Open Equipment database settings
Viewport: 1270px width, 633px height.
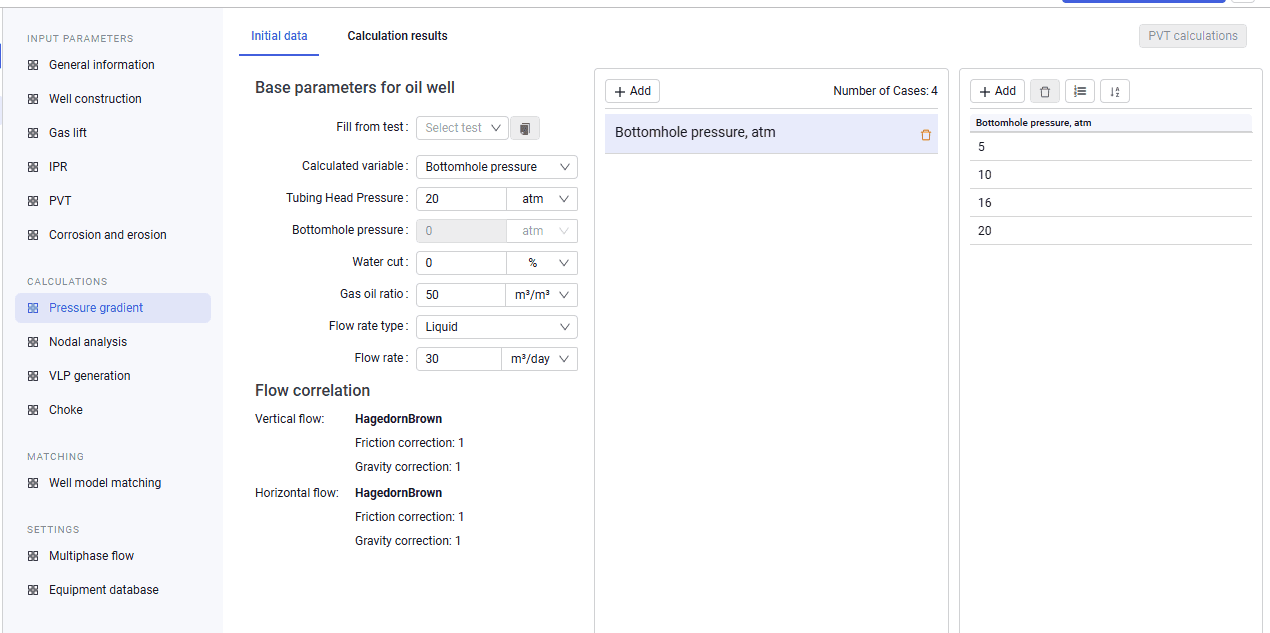[x=104, y=590]
